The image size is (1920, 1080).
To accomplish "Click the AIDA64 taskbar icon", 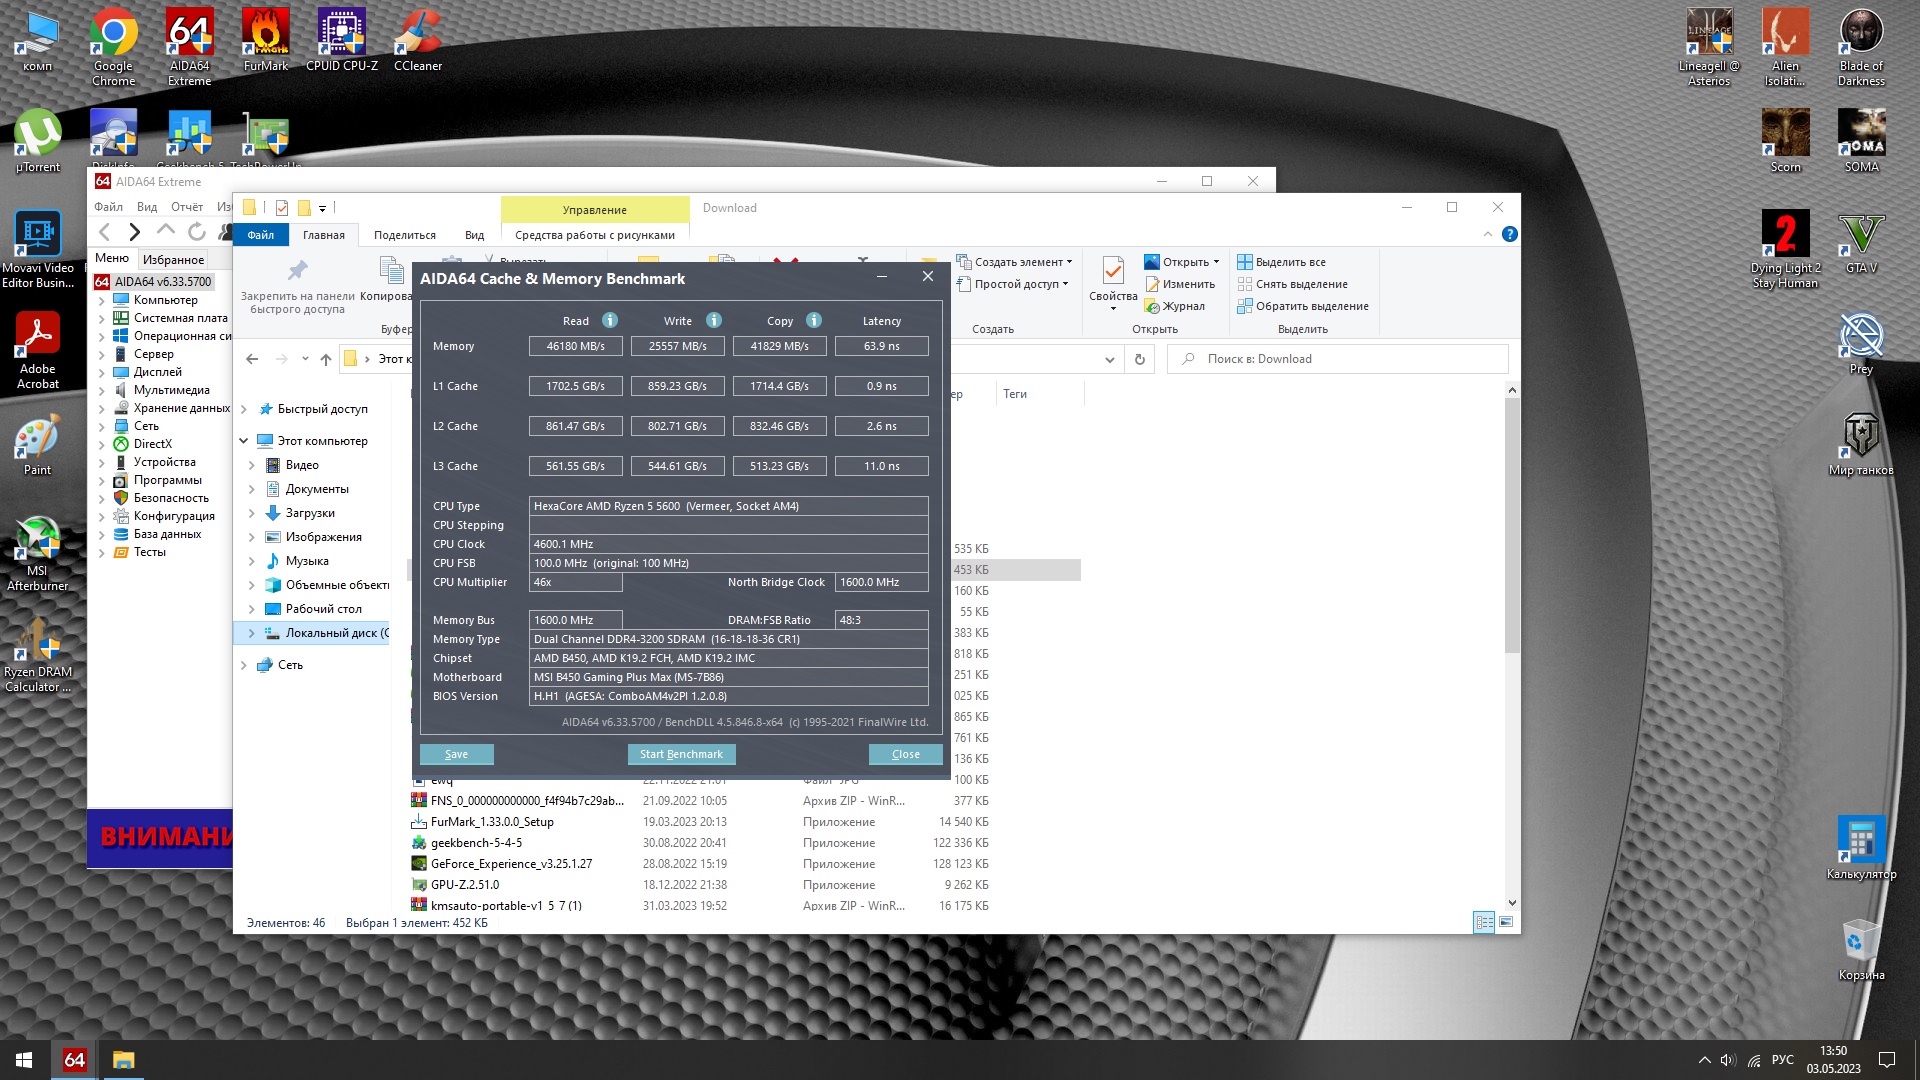I will click(74, 1059).
